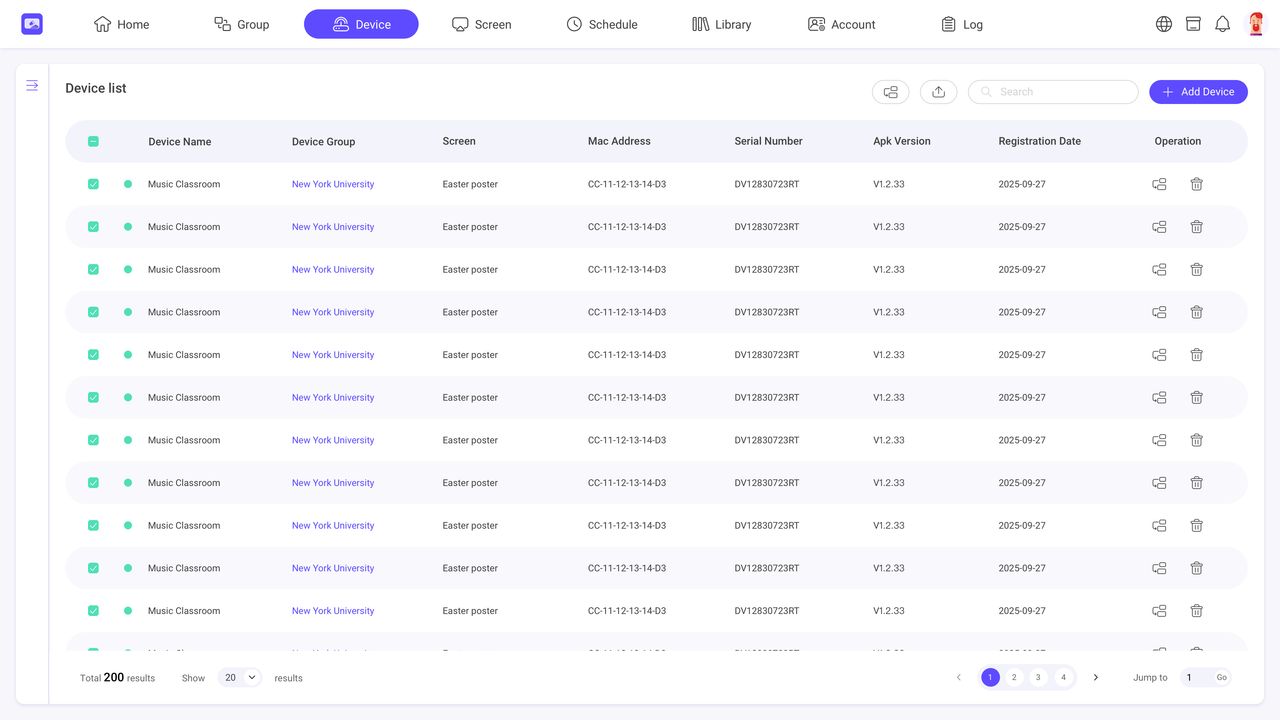The height and width of the screenshot is (720, 1280).
Task: Click the batch assign icon beside export
Action: click(x=890, y=92)
